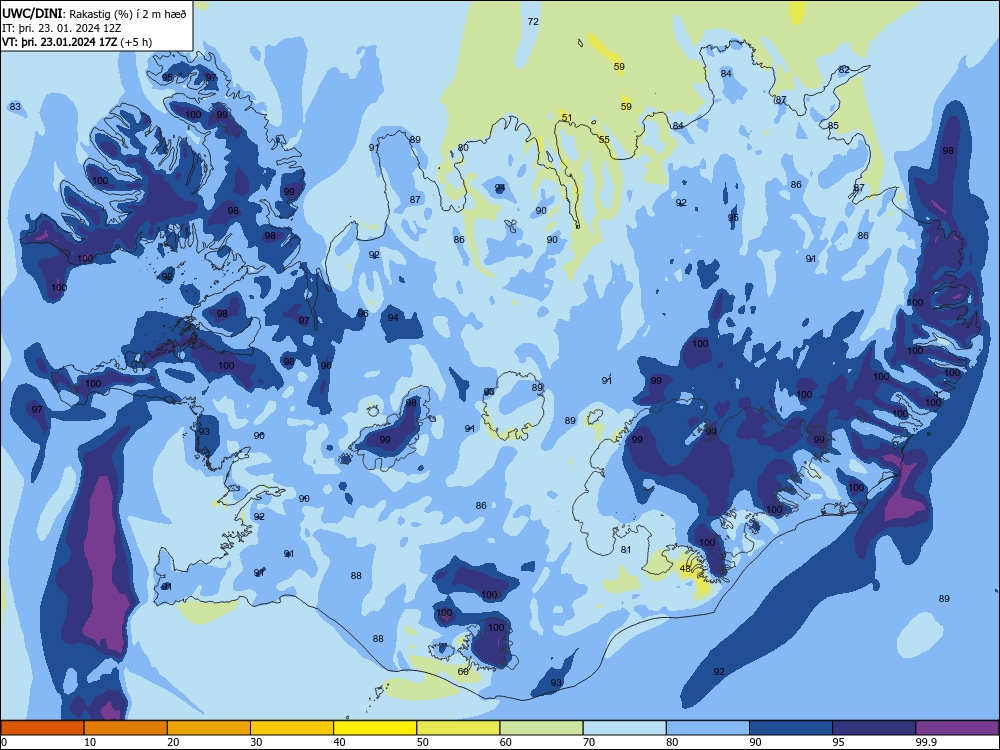Select the map value 81
Viewport: 1000px width, 750px height.
click(x=626, y=549)
